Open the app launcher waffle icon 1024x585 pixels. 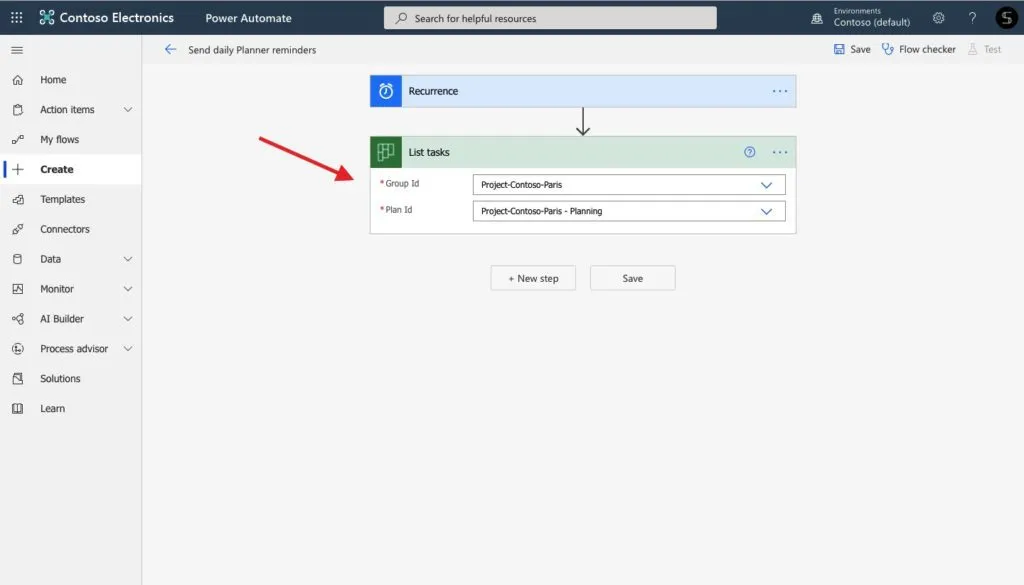tap(17, 18)
